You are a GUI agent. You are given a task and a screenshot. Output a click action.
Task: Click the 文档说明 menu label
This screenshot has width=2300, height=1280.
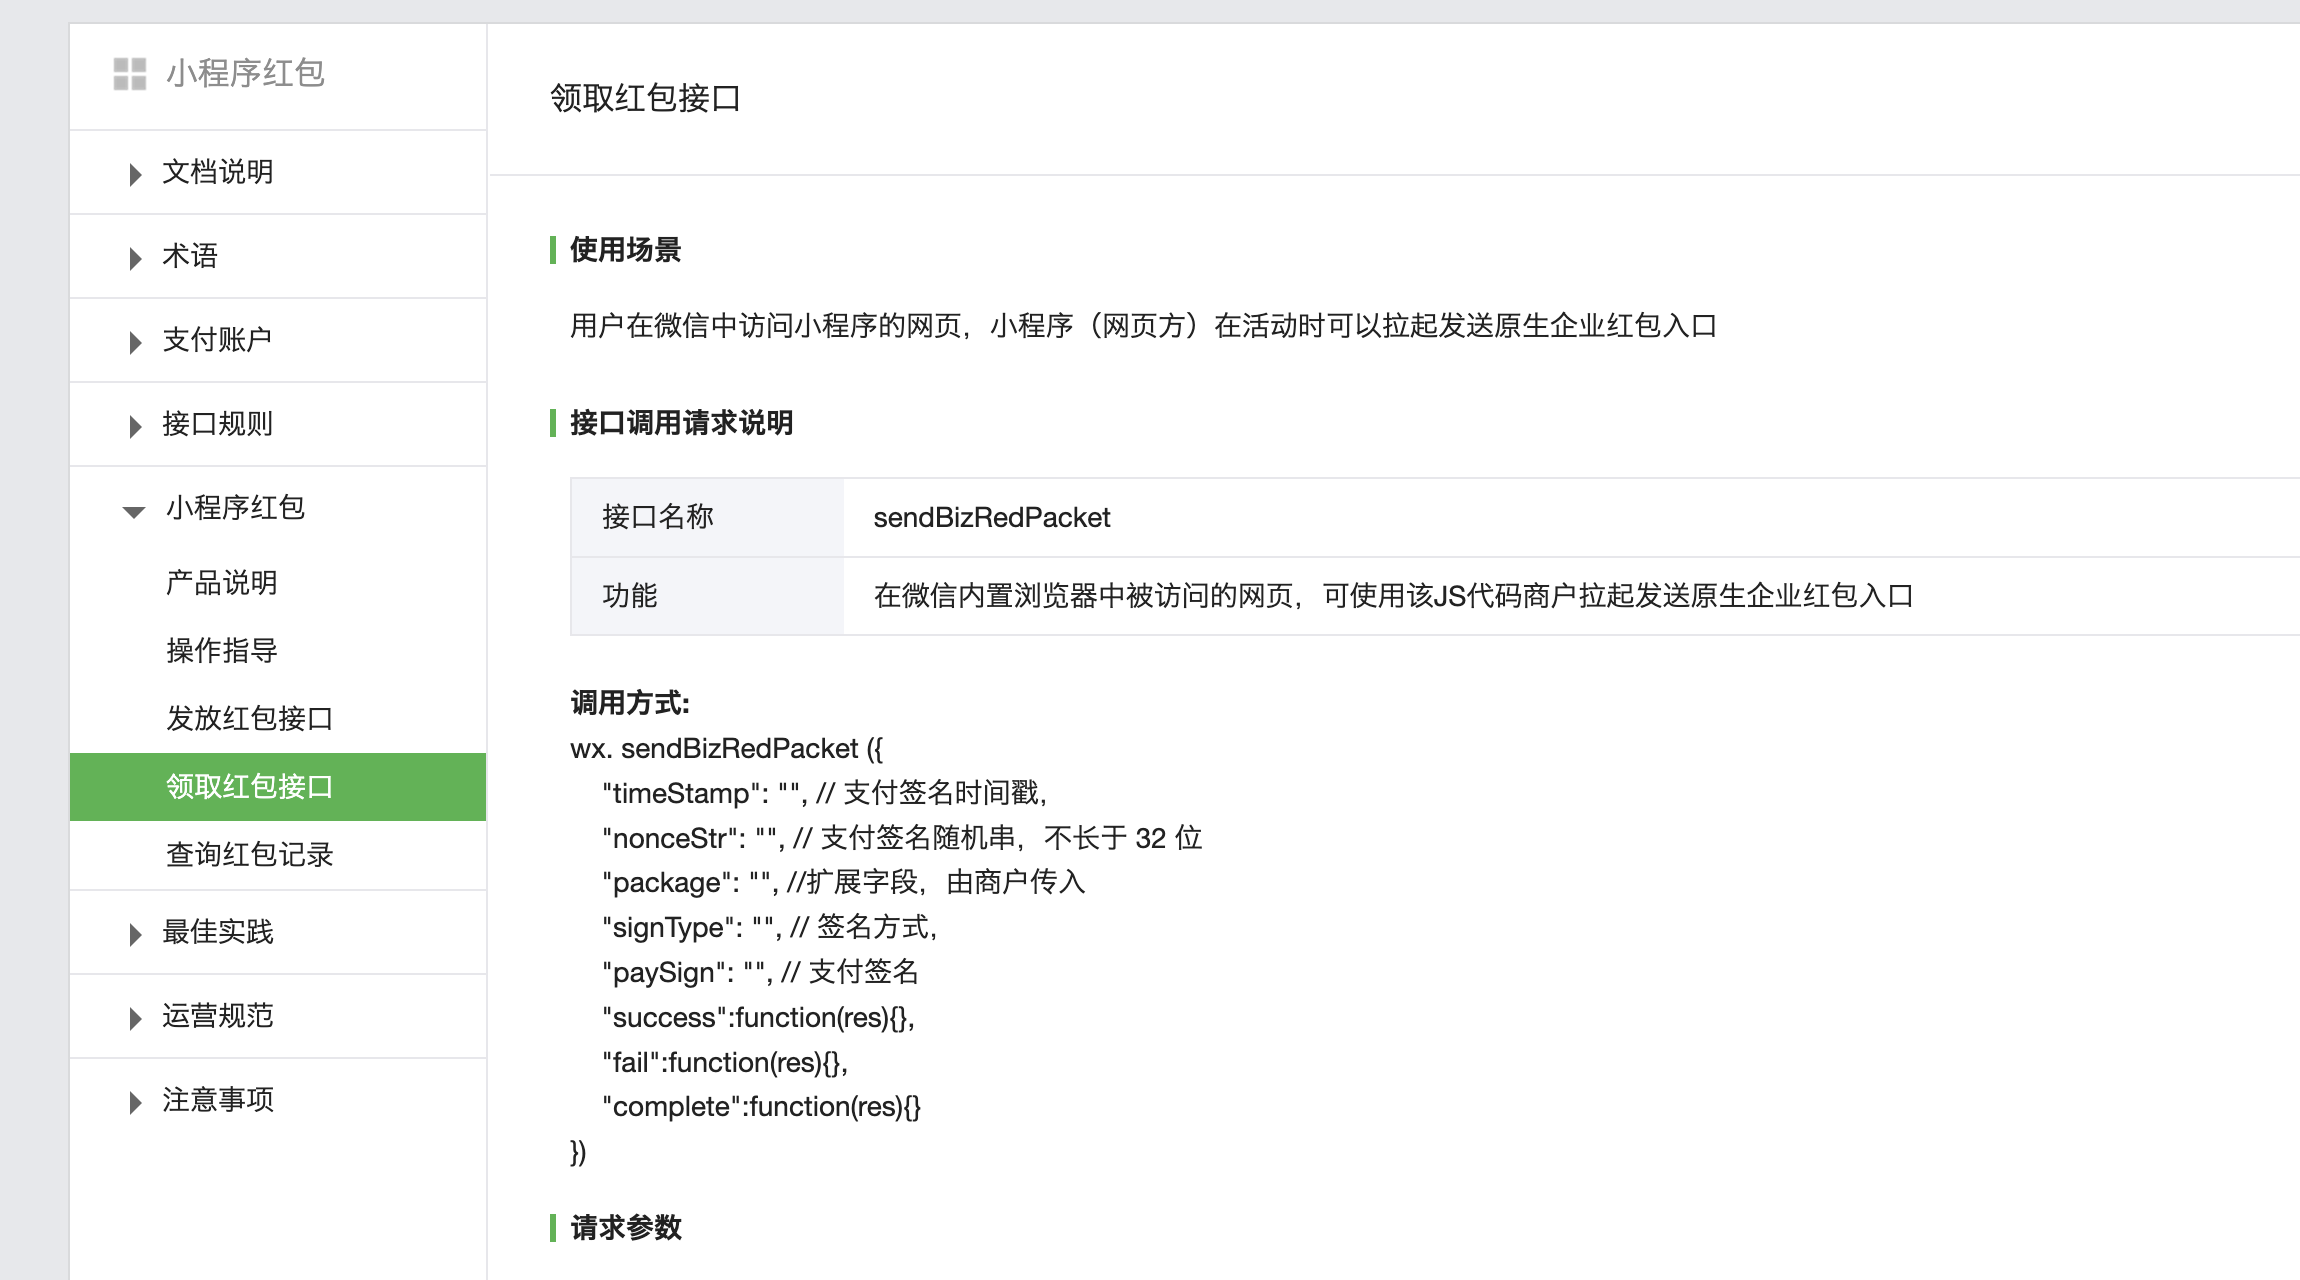point(218,172)
